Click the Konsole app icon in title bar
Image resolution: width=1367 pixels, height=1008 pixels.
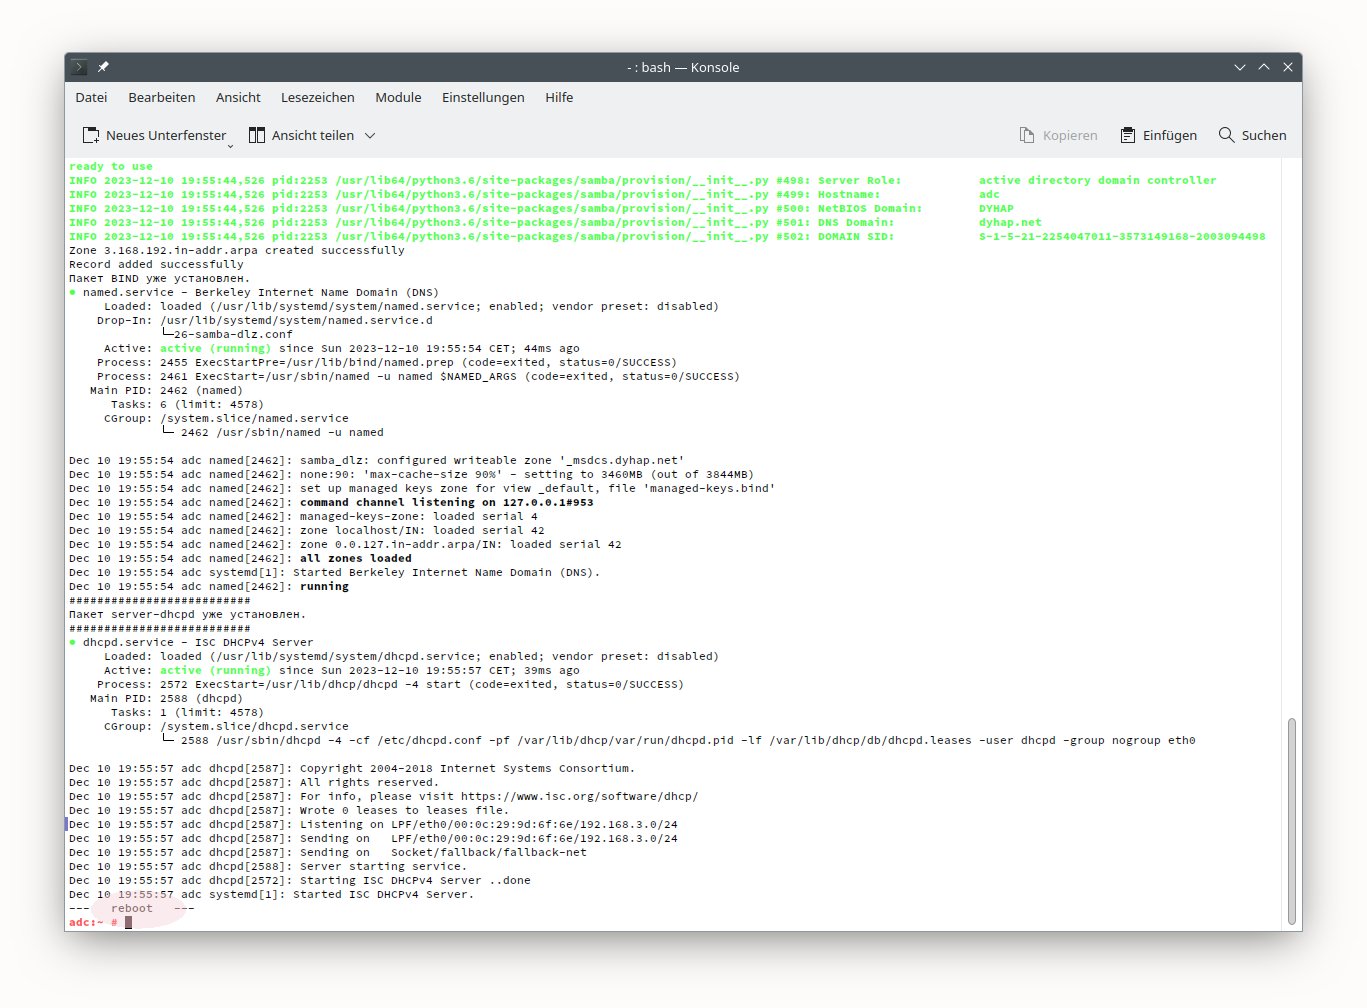[79, 67]
